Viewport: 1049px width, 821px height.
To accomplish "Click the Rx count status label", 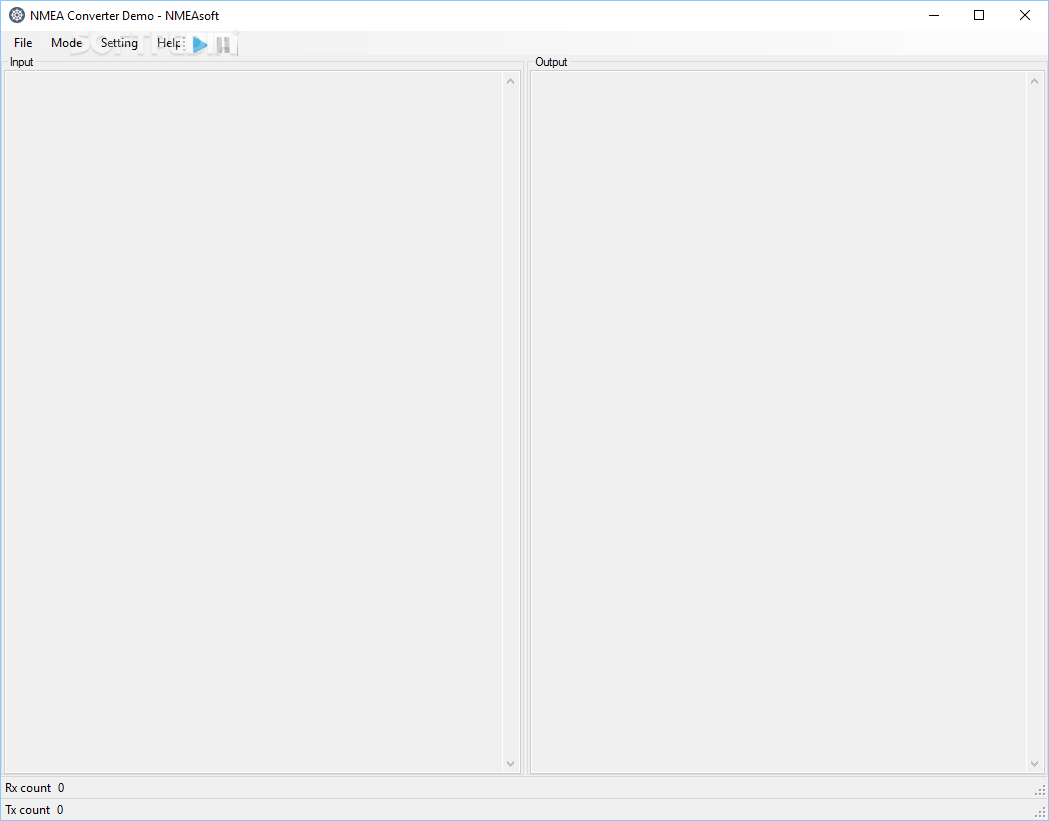I will (28, 788).
